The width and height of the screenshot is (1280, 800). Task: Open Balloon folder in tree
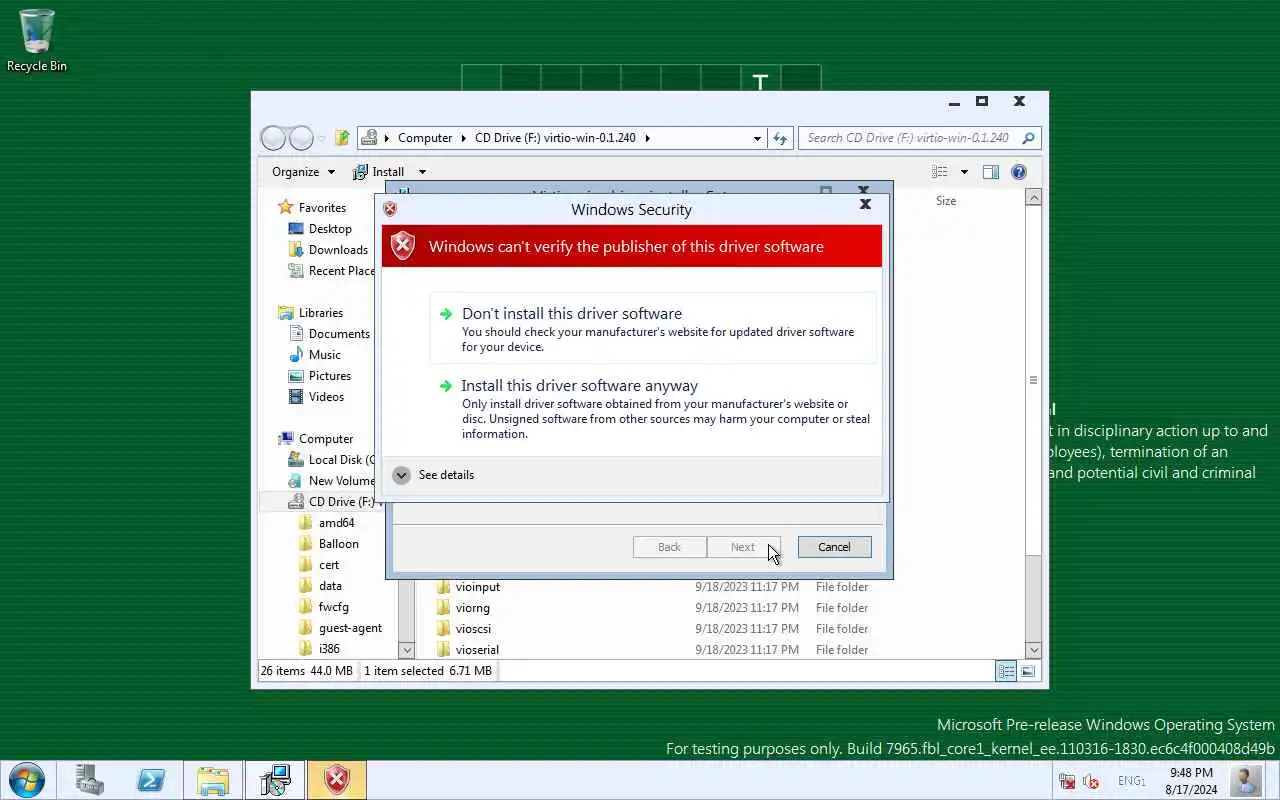(x=329, y=544)
